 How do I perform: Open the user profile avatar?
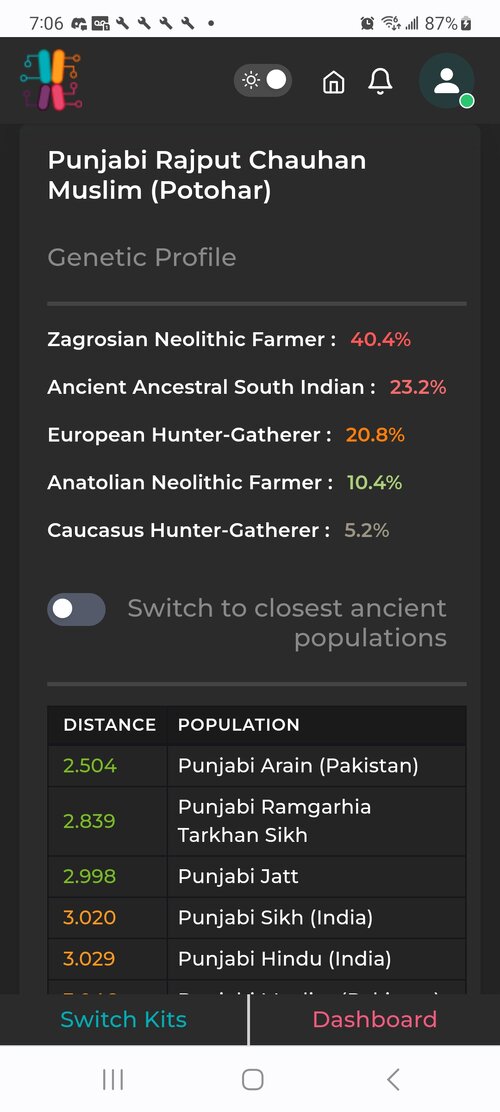pyautogui.click(x=447, y=80)
